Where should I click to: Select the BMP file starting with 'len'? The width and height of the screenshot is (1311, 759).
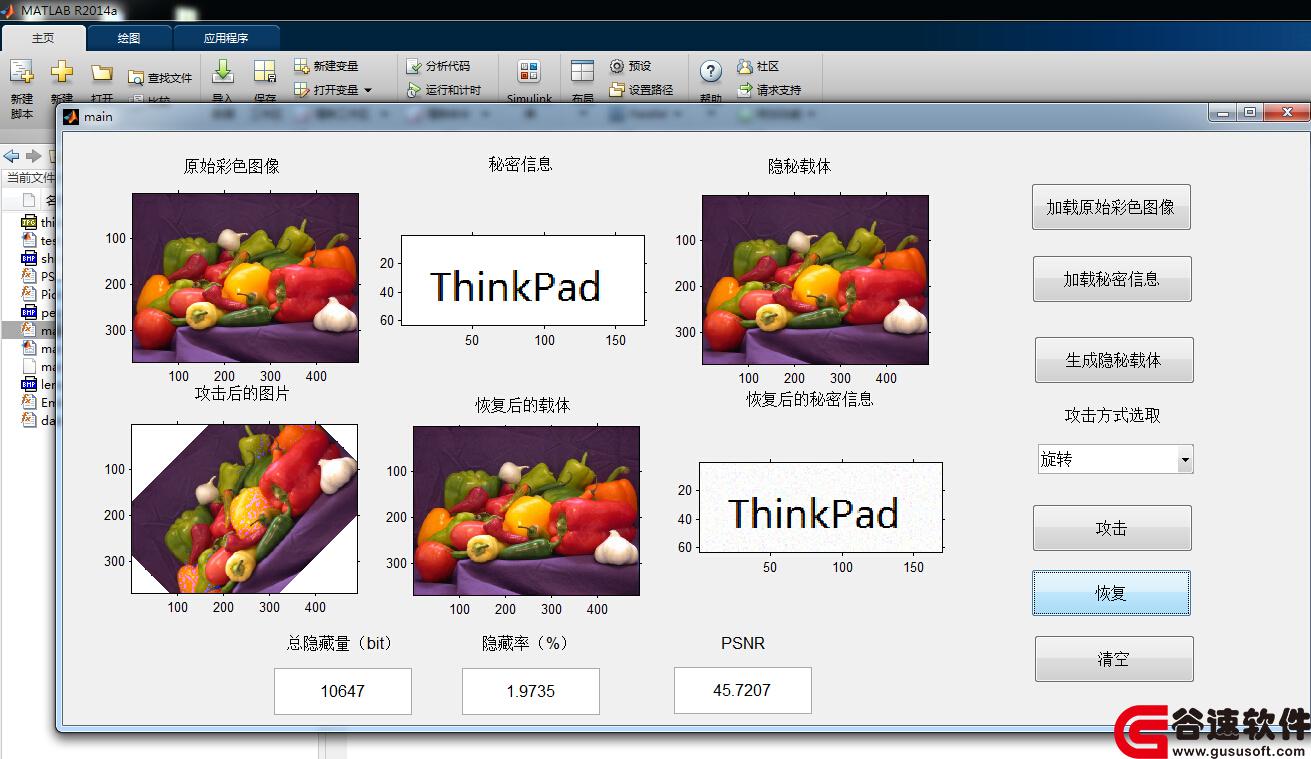click(37, 384)
